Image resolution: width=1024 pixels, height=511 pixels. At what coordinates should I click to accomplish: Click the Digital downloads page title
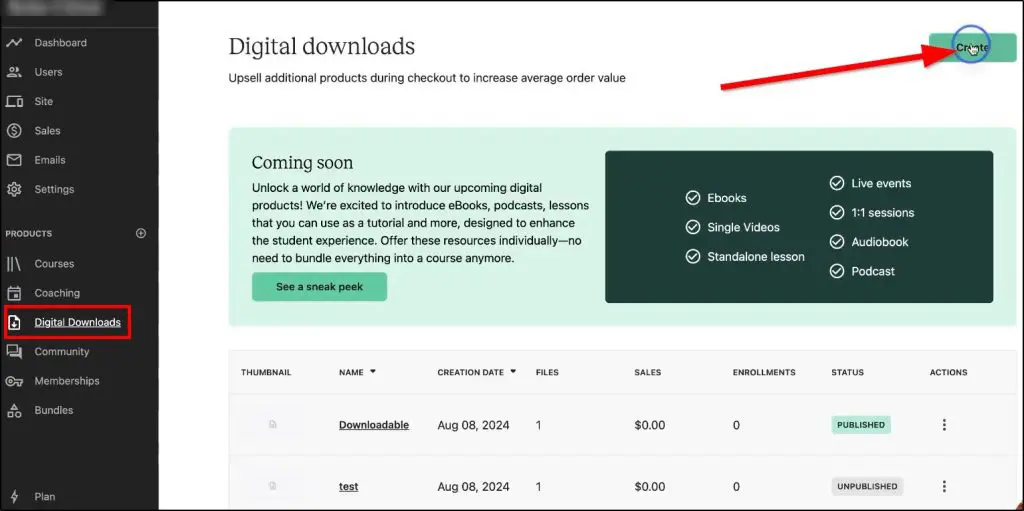[321, 47]
